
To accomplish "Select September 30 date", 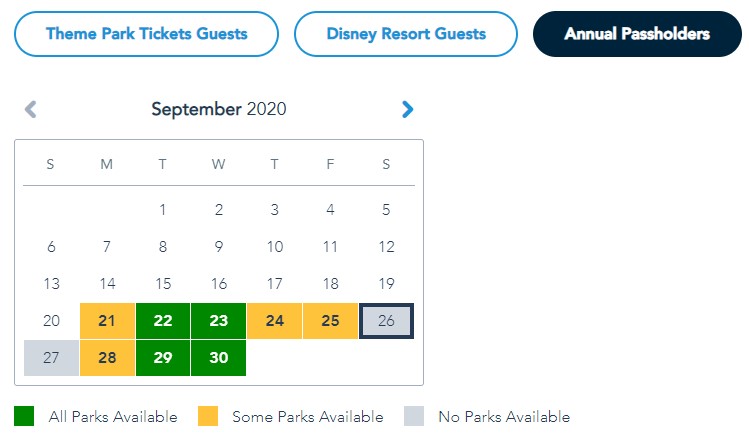I will (218, 358).
